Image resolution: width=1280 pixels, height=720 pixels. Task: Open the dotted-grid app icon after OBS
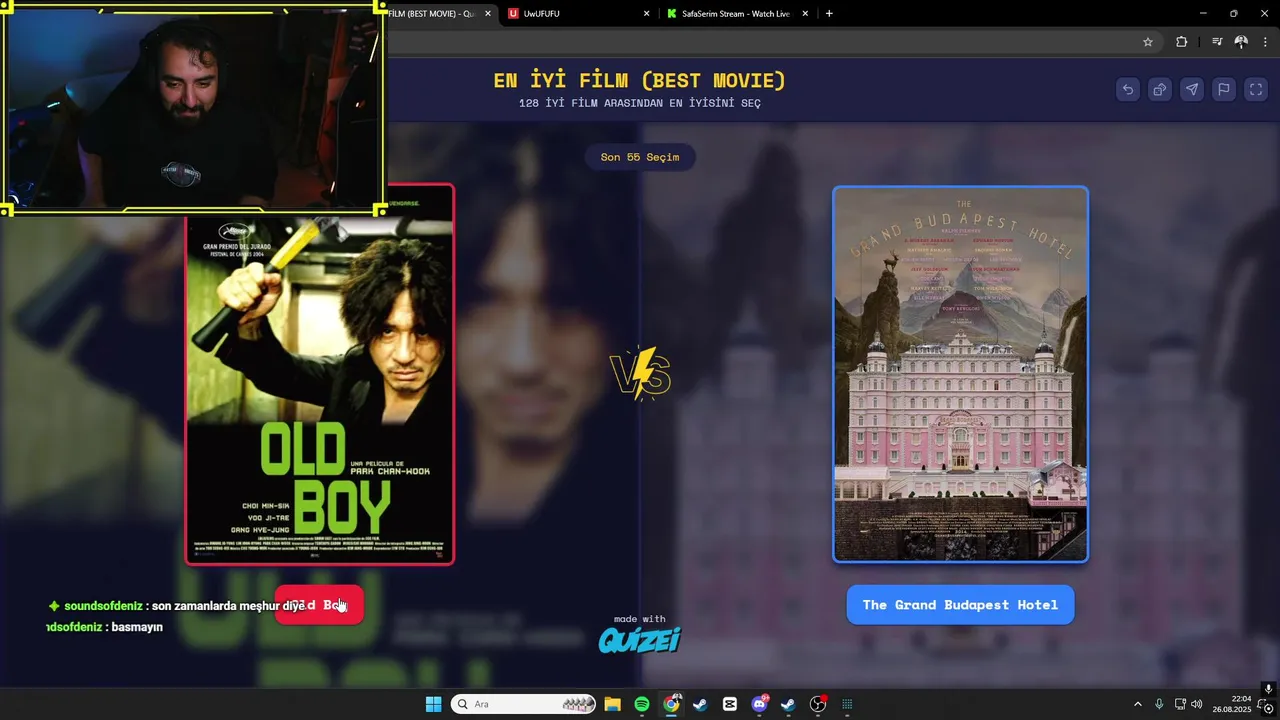847,704
